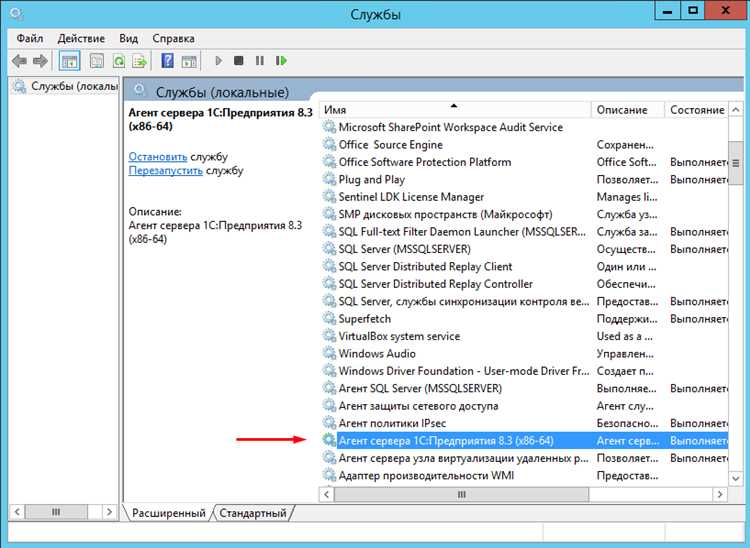Screen dimensions: 750x548
Task: Select SQL Full-text Filter Daemon Launcher row
Action: pyautogui.click(x=524, y=231)
